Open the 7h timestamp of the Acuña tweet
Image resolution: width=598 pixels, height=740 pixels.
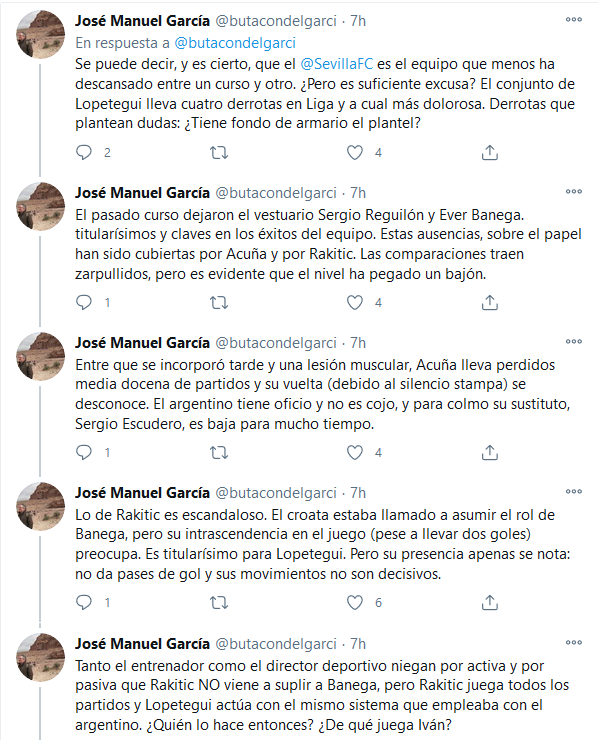click(x=358, y=343)
